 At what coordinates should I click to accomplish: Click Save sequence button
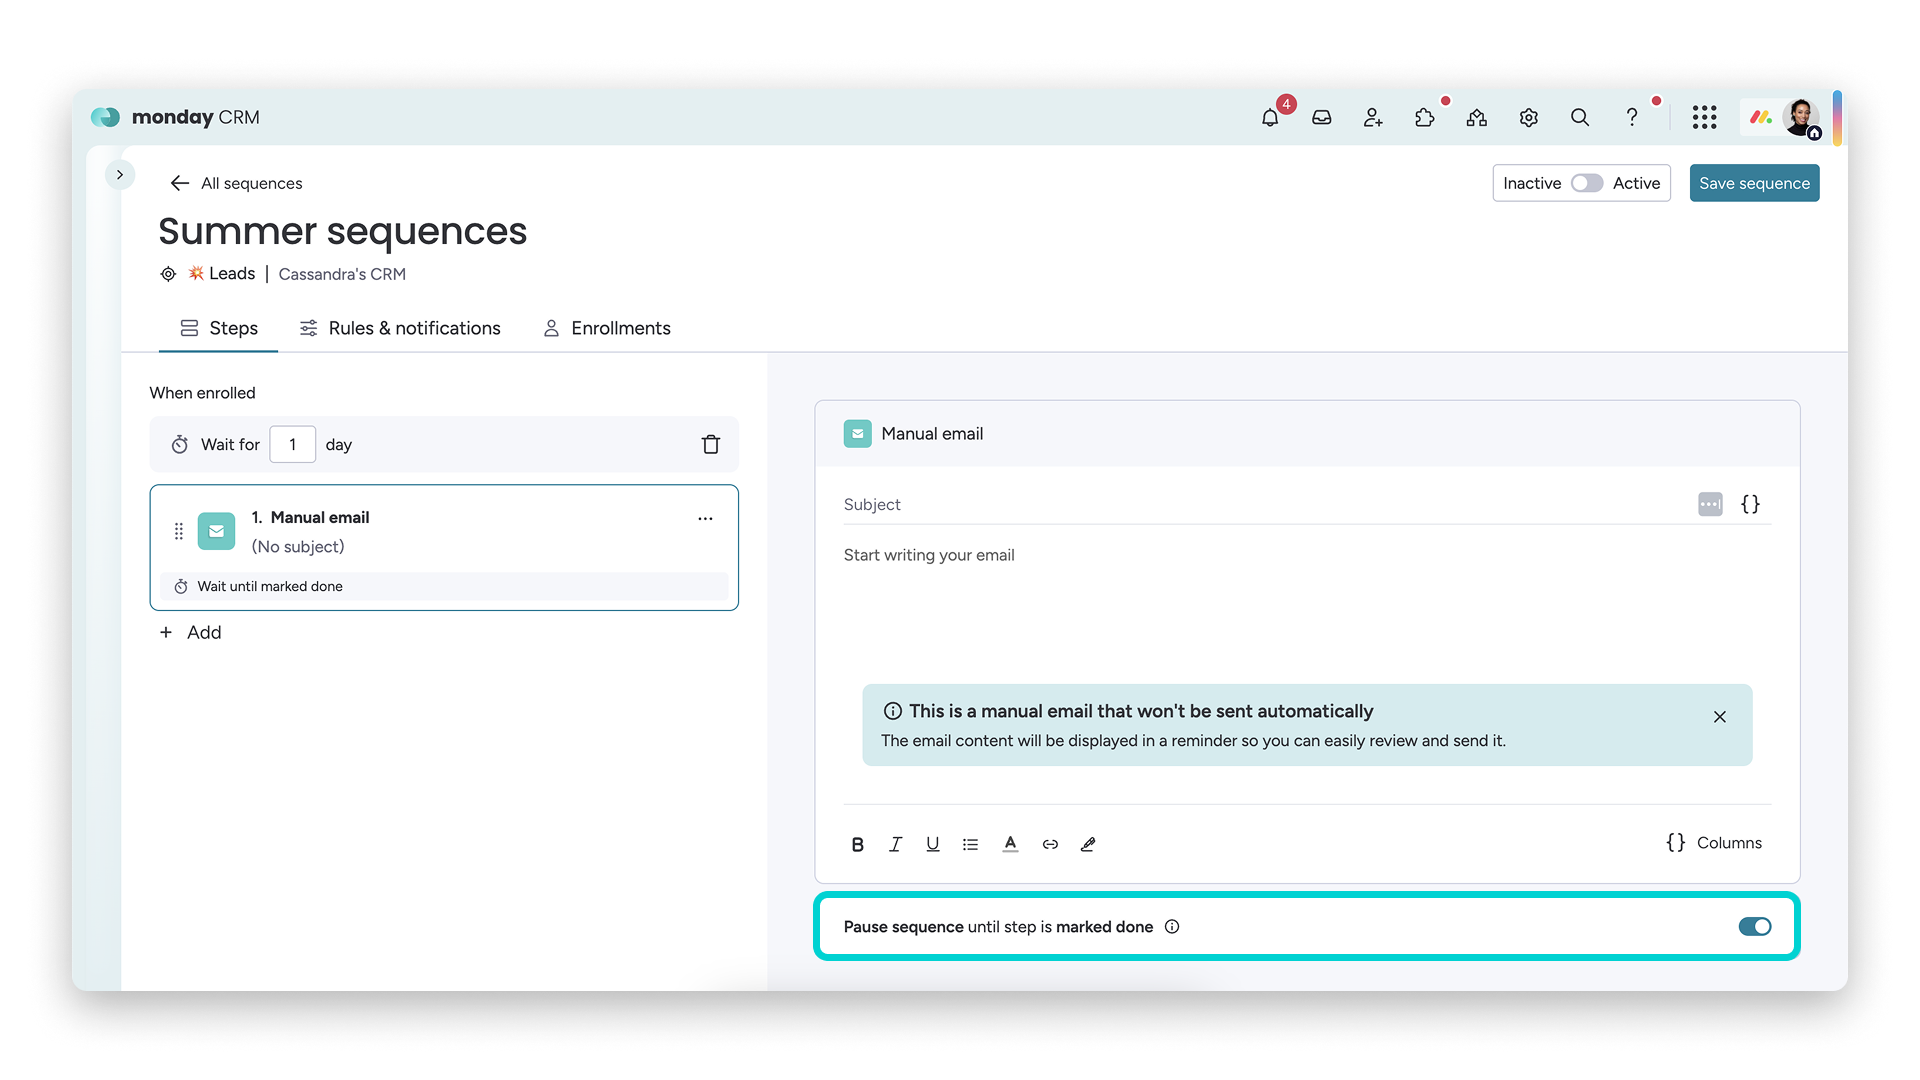point(1754,183)
